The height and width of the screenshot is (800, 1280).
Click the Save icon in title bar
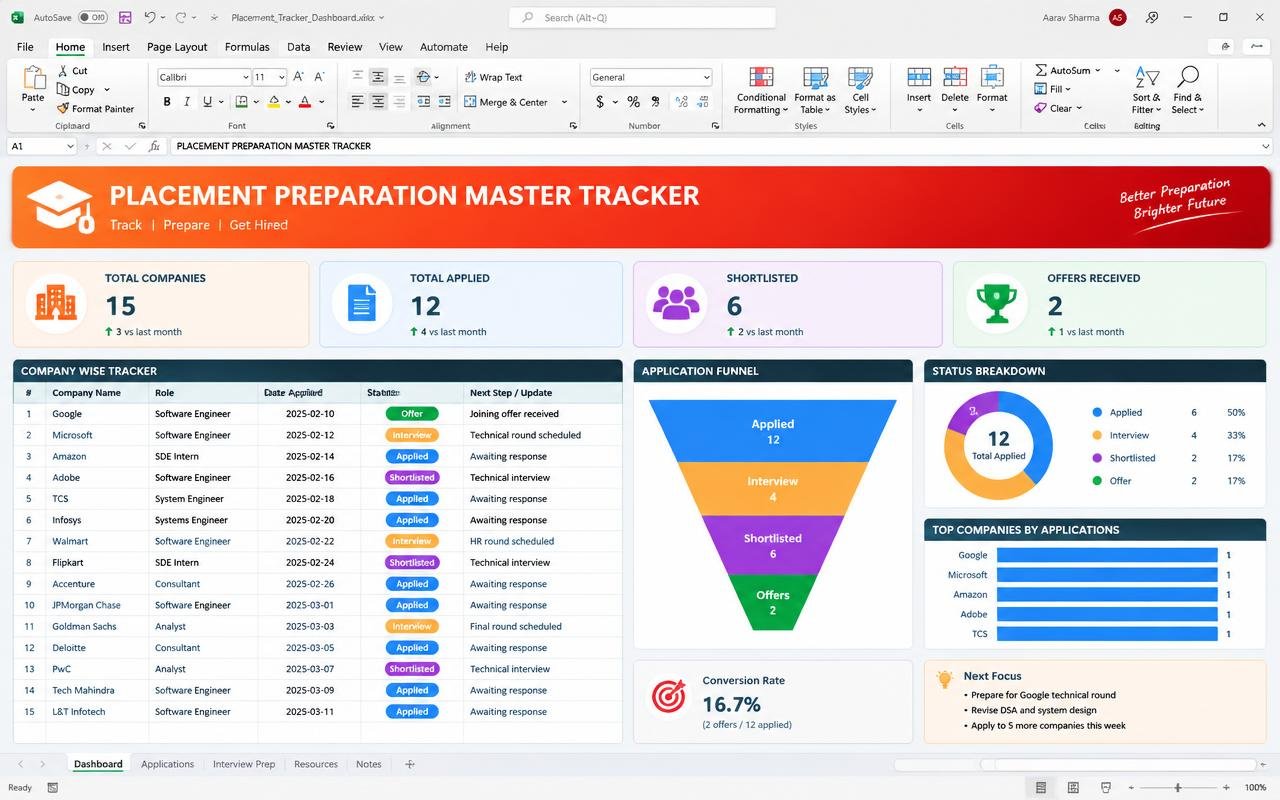(x=125, y=17)
